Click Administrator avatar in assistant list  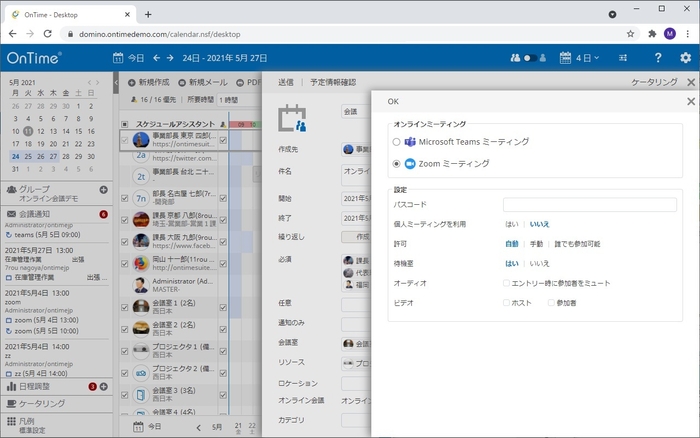141,285
